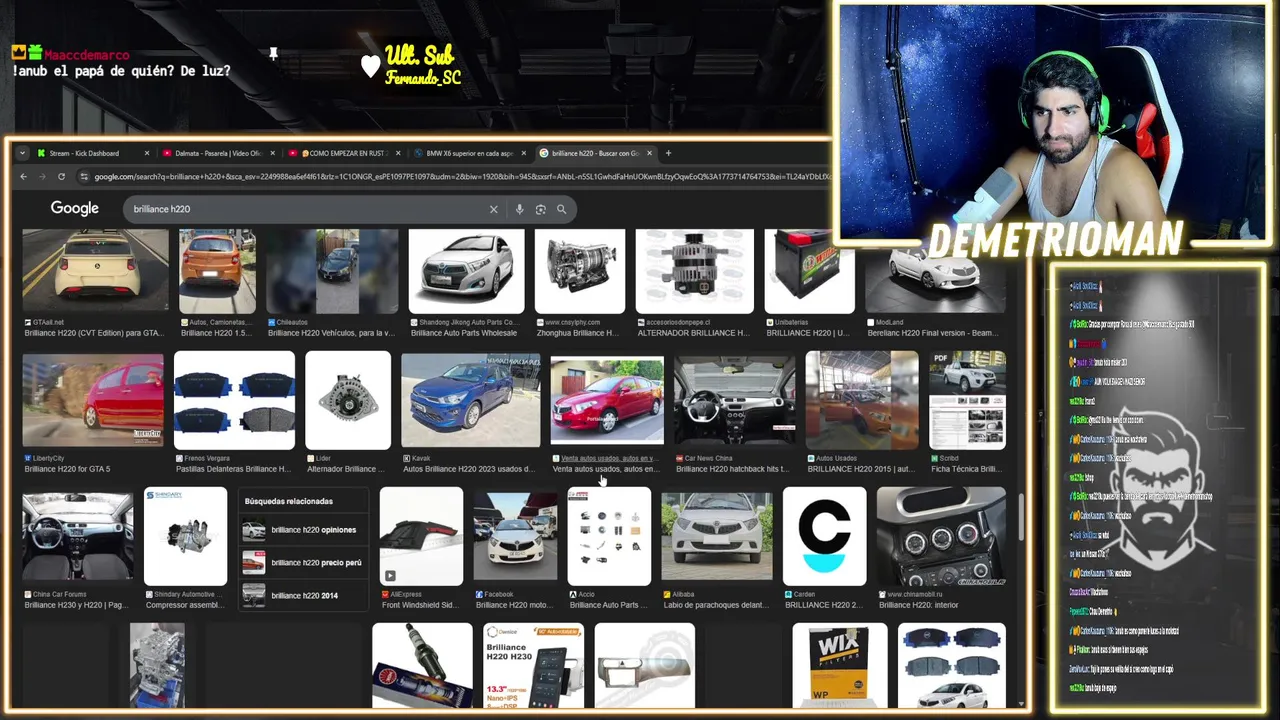The height and width of the screenshot is (720, 1280).
Task: Open a new tab with the plus icon
Action: click(669, 153)
